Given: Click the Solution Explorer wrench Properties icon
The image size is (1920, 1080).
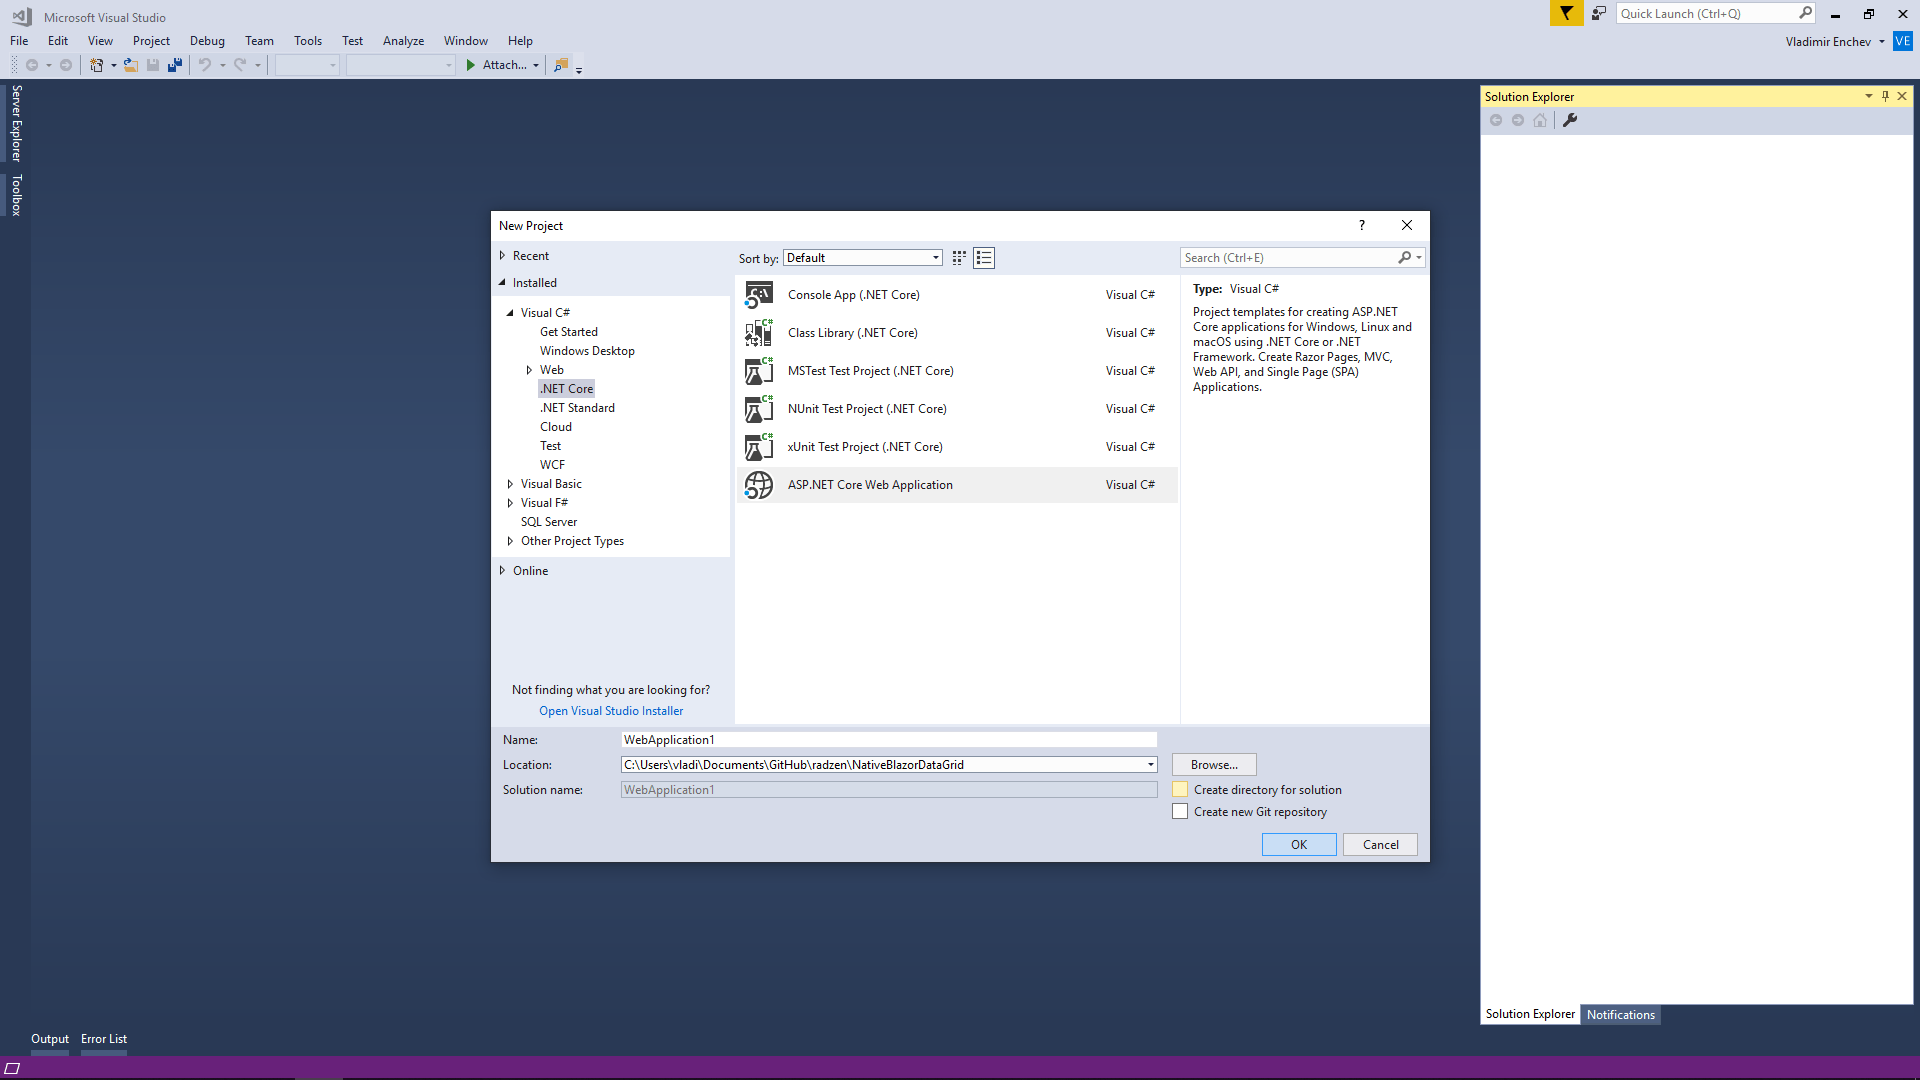Looking at the screenshot, I should coord(1570,120).
